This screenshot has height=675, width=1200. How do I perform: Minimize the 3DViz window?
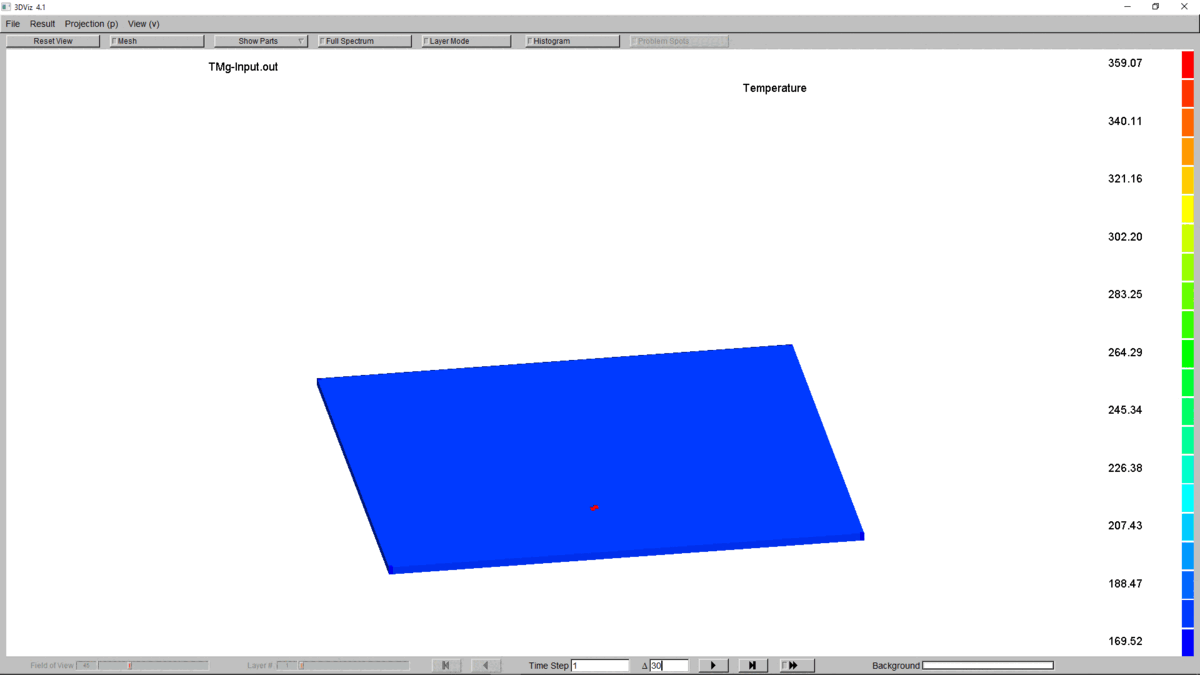pyautogui.click(x=1127, y=7)
